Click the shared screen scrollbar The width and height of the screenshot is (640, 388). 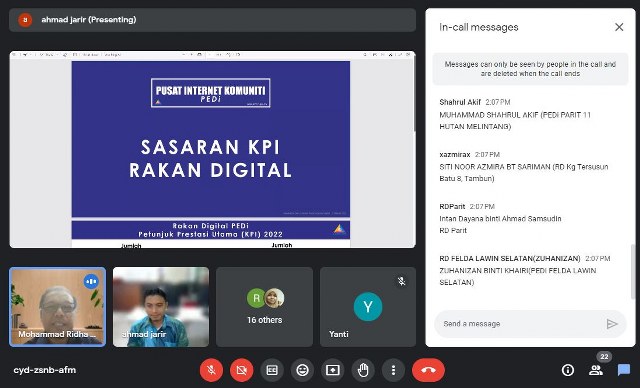point(414,94)
